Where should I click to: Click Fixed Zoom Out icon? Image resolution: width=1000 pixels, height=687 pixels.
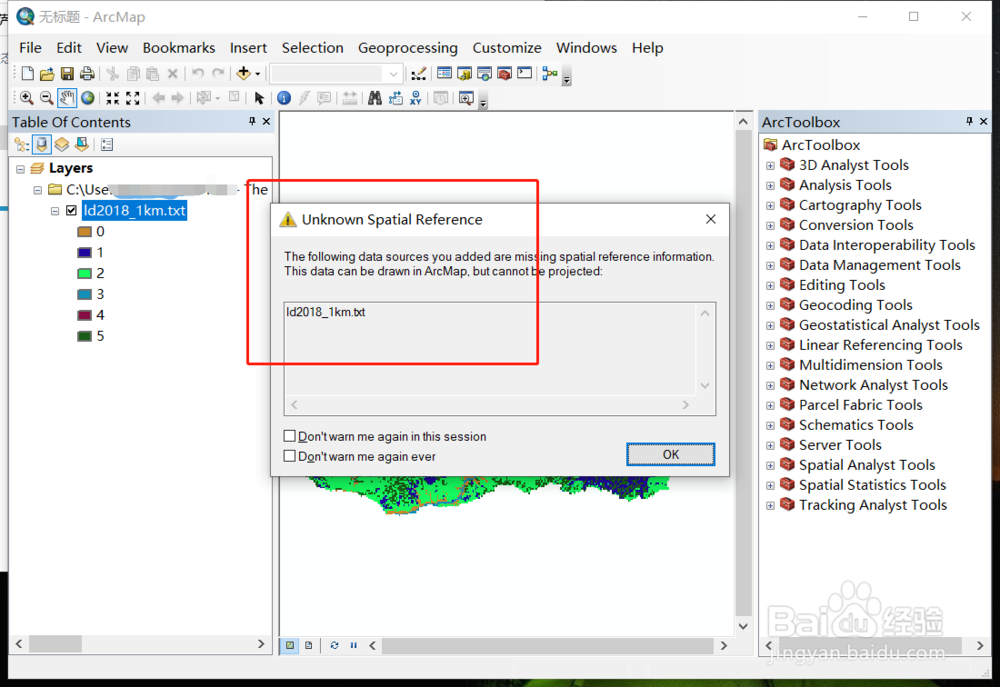click(x=133, y=98)
